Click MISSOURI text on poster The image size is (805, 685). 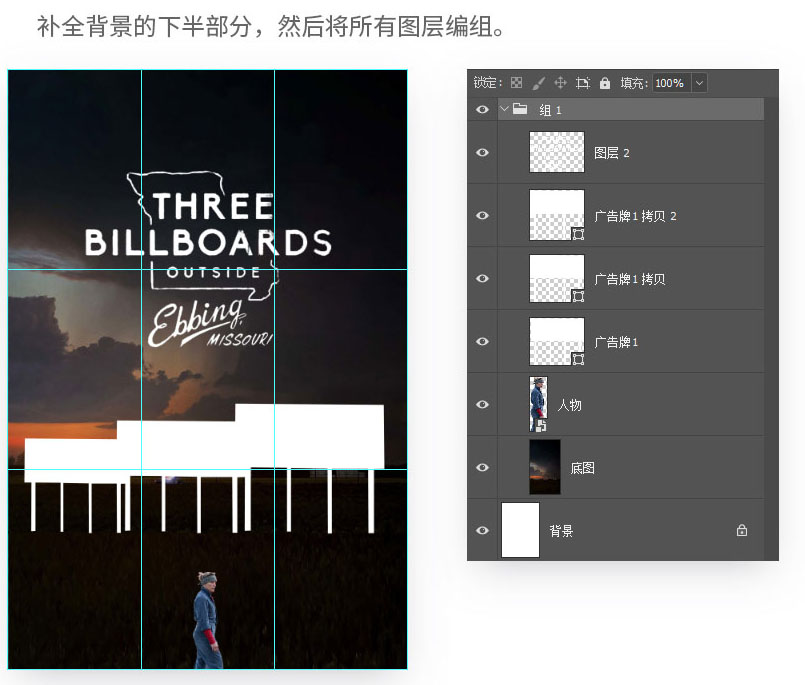pyautogui.click(x=240, y=339)
